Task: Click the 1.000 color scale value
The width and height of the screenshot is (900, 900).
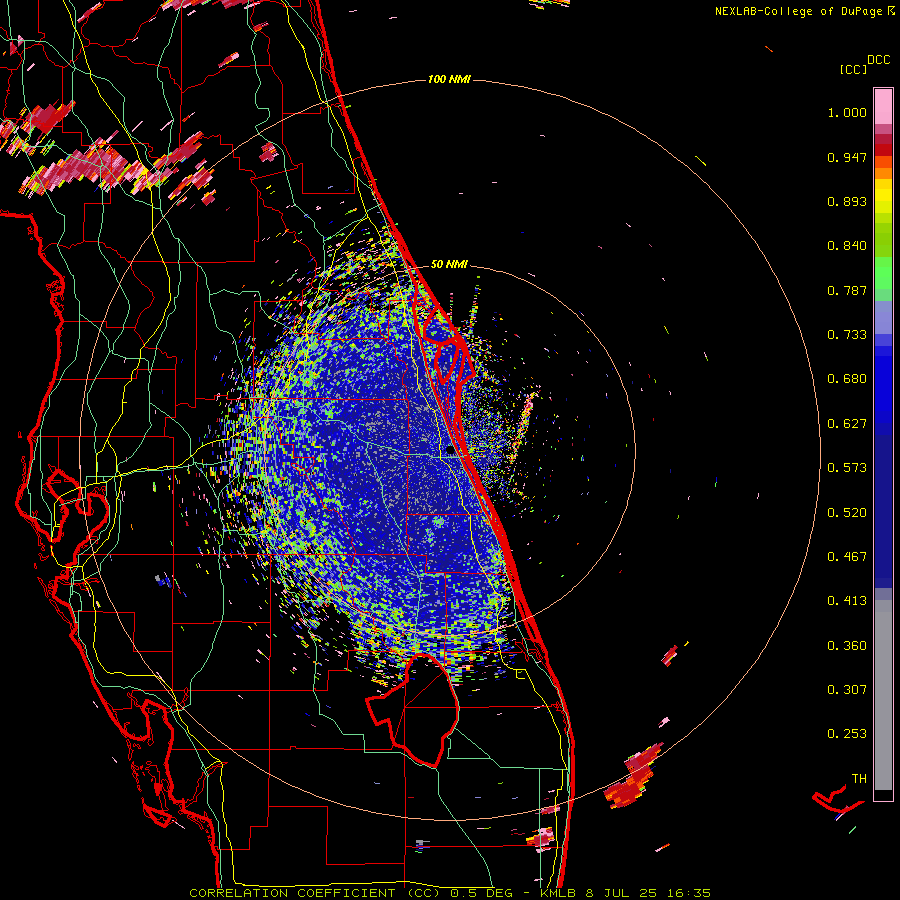Action: coord(847,112)
